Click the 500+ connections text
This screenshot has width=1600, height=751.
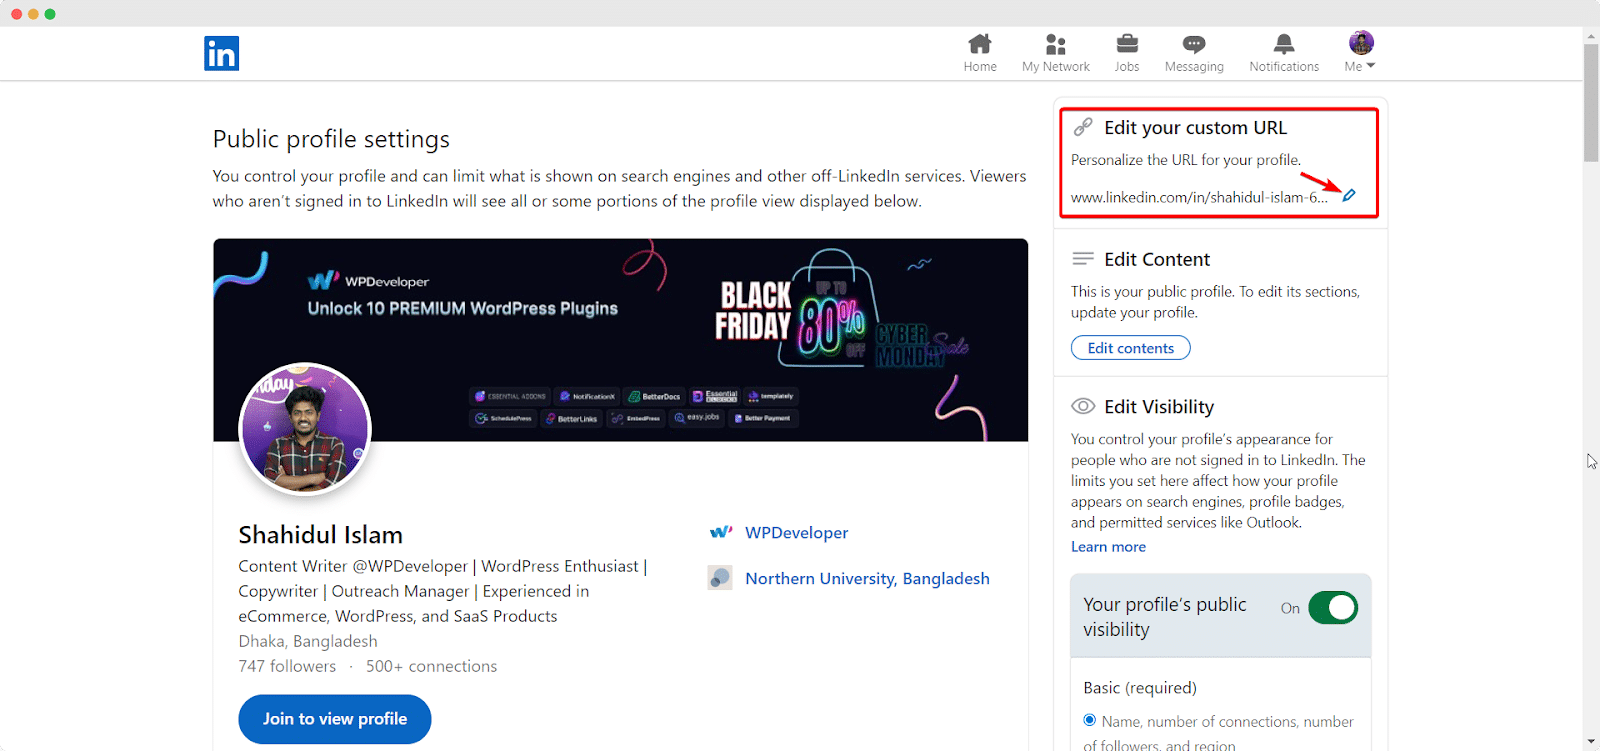point(431,666)
